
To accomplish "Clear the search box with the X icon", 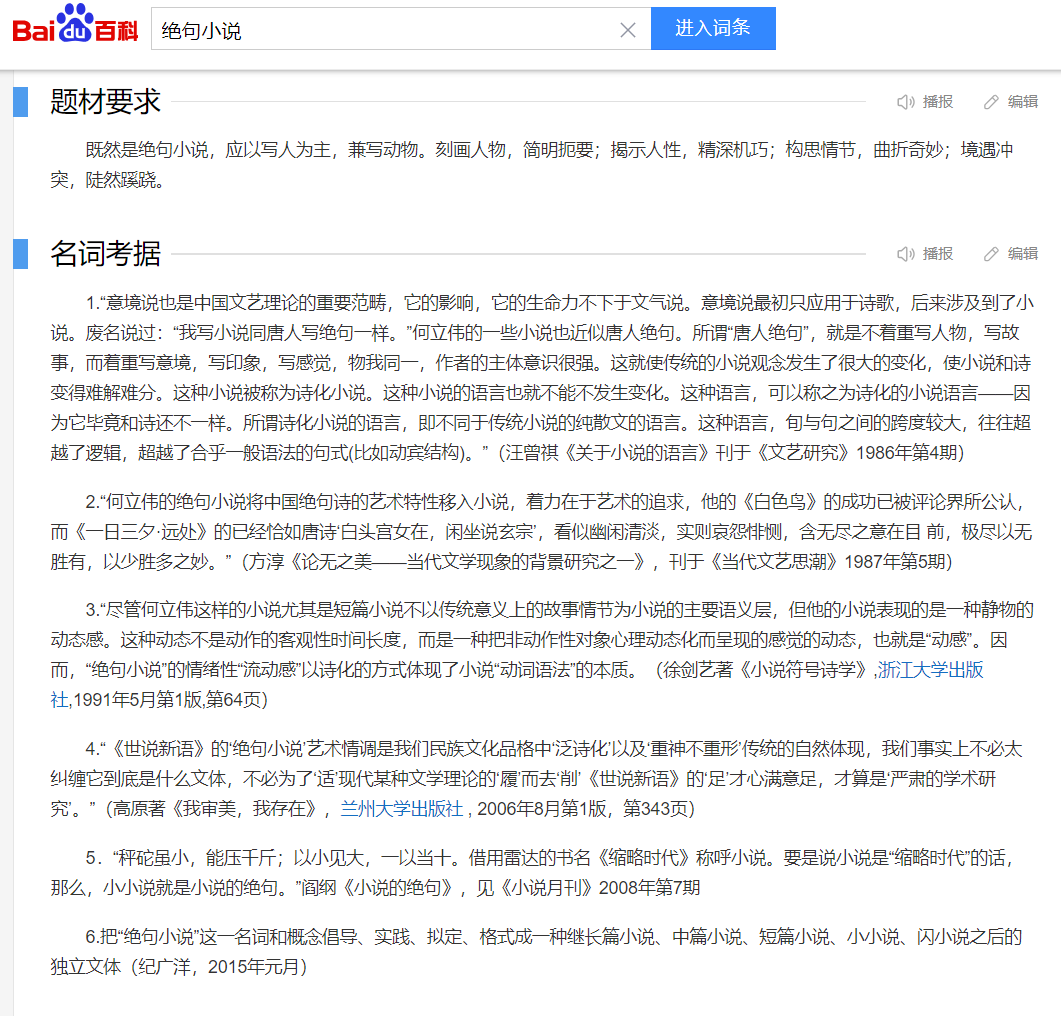I will click(628, 30).
